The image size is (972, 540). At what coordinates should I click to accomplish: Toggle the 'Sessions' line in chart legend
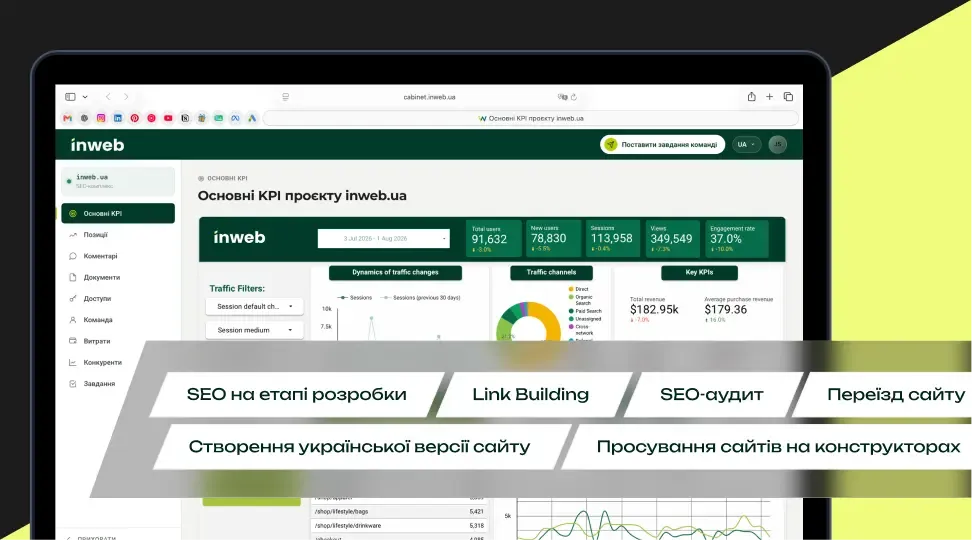pos(355,298)
